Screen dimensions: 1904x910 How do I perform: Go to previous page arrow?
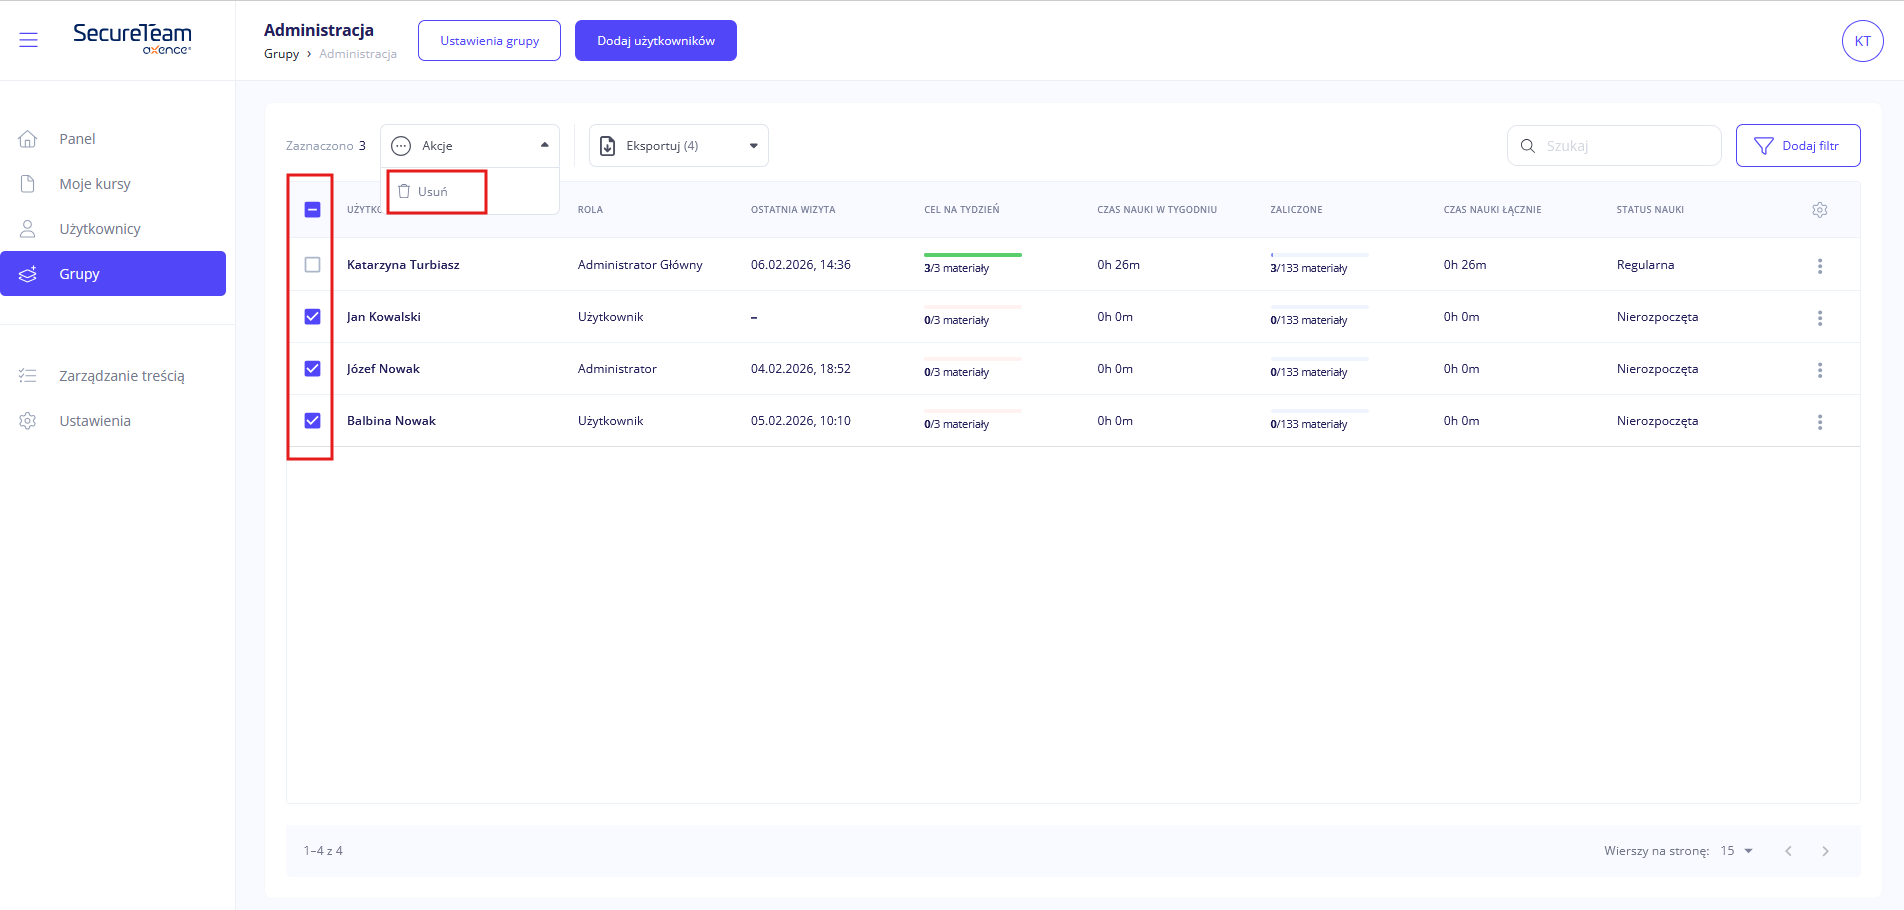pos(1788,851)
